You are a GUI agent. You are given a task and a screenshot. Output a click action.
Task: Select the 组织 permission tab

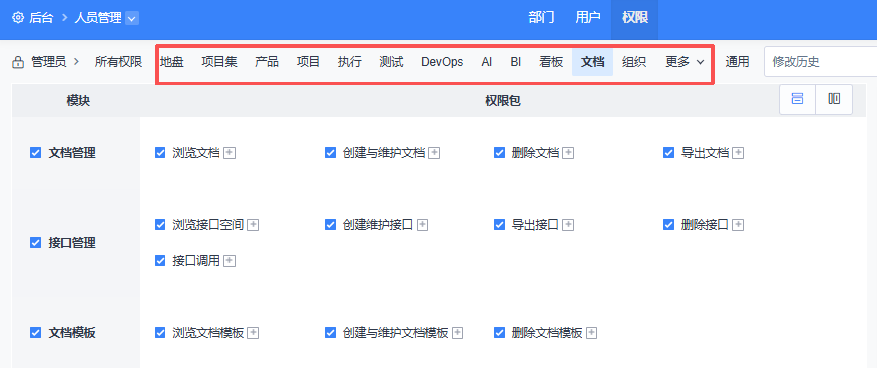coord(634,62)
